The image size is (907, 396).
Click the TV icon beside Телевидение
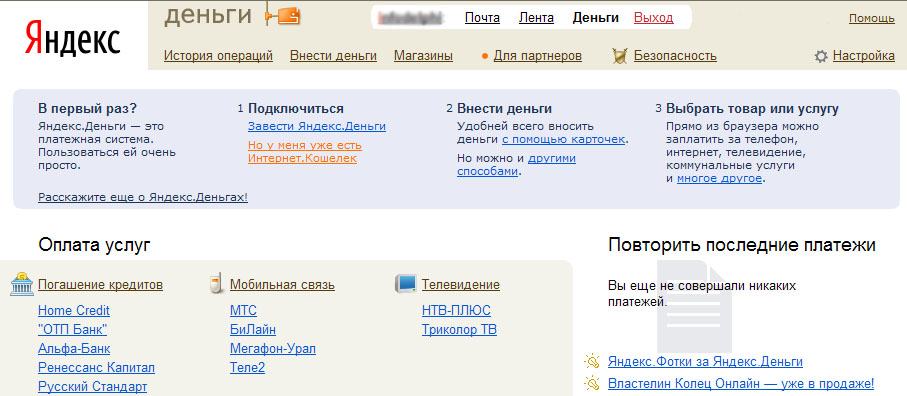pyautogui.click(x=405, y=283)
